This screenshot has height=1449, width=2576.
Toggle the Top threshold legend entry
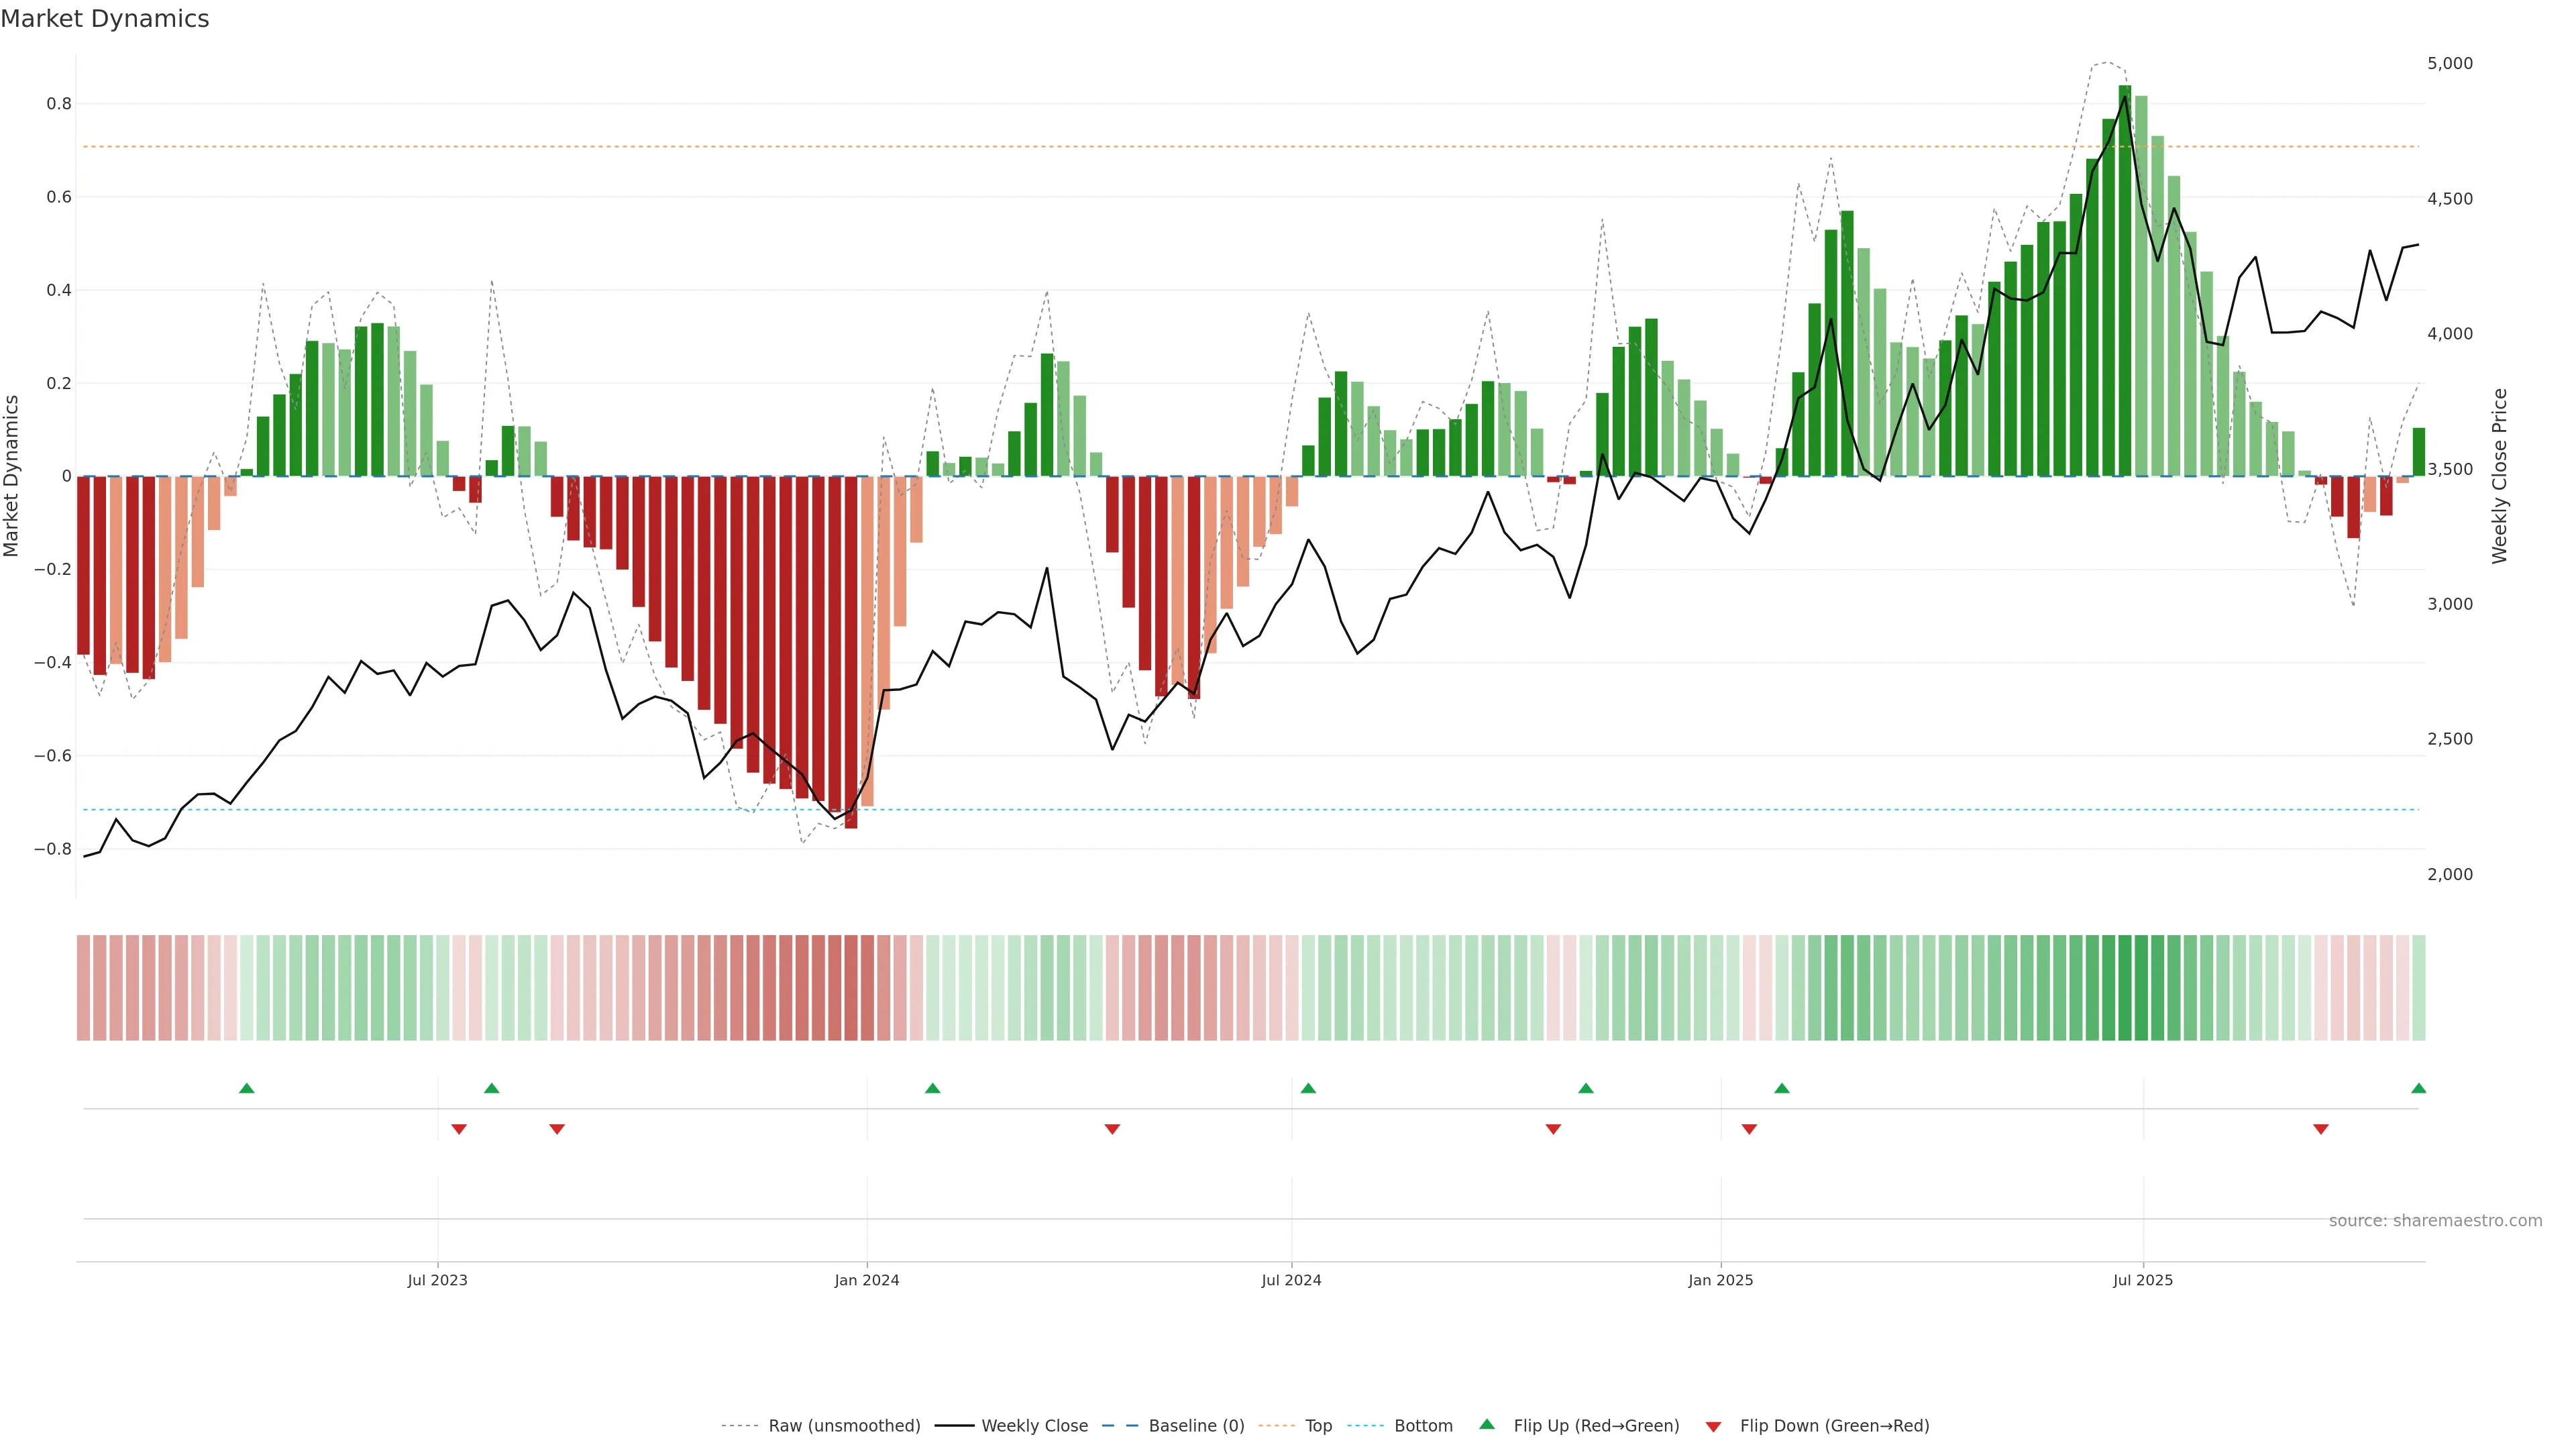tap(1318, 1426)
